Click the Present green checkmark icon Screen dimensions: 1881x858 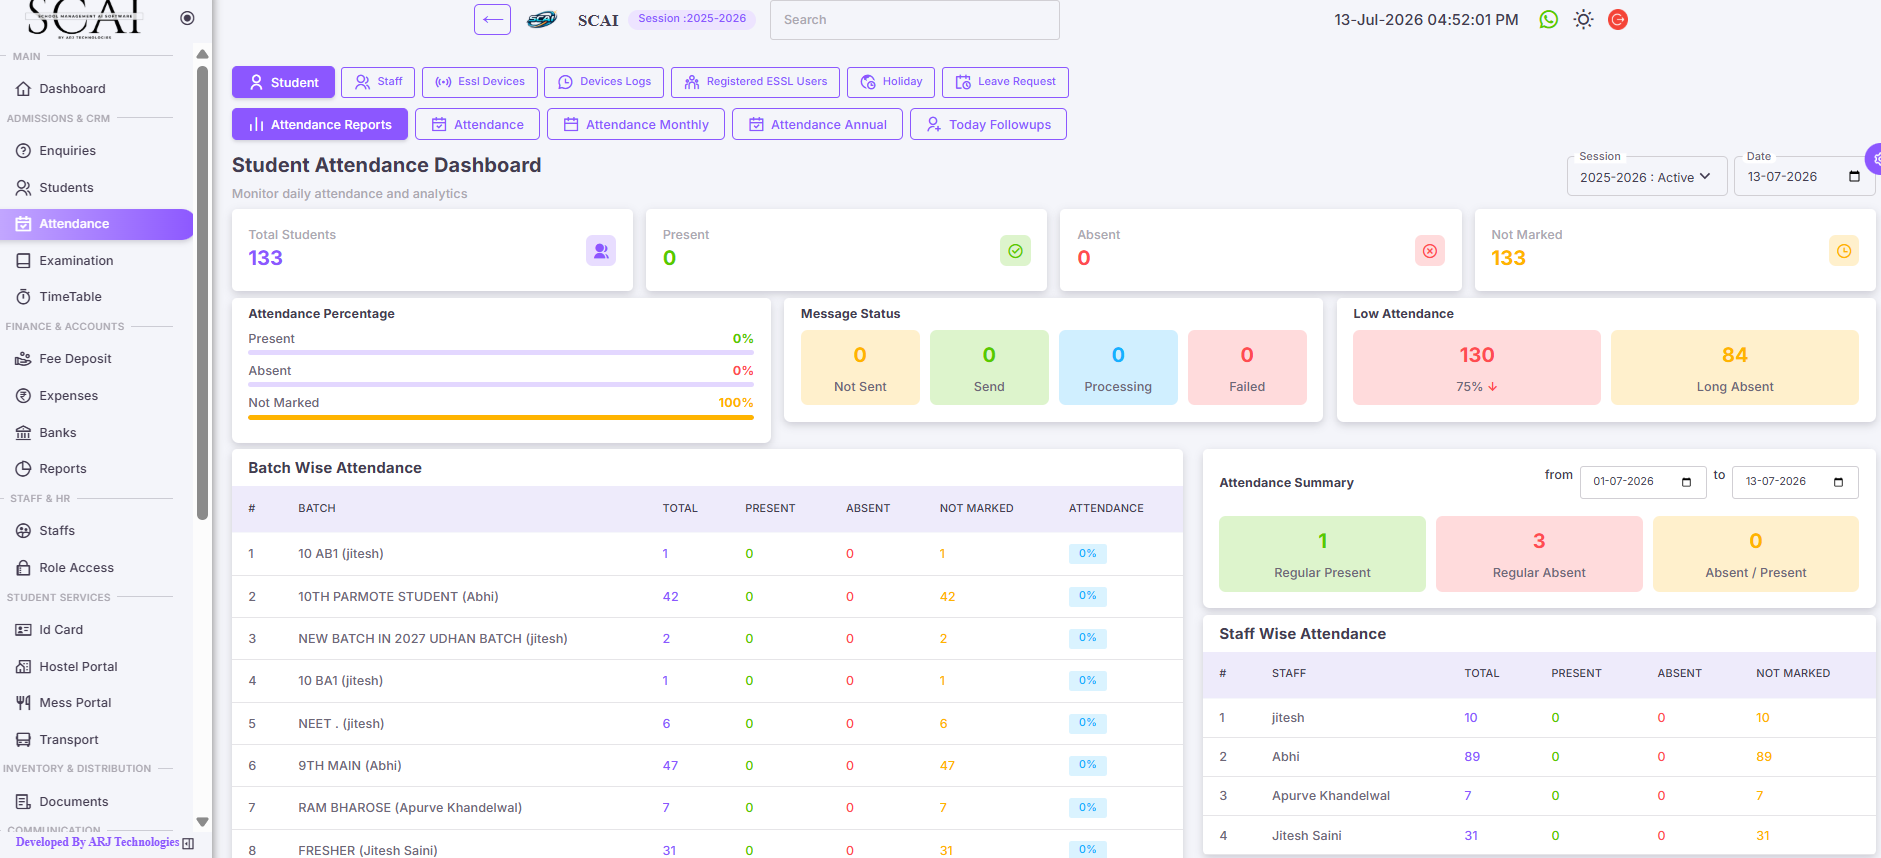(1015, 251)
